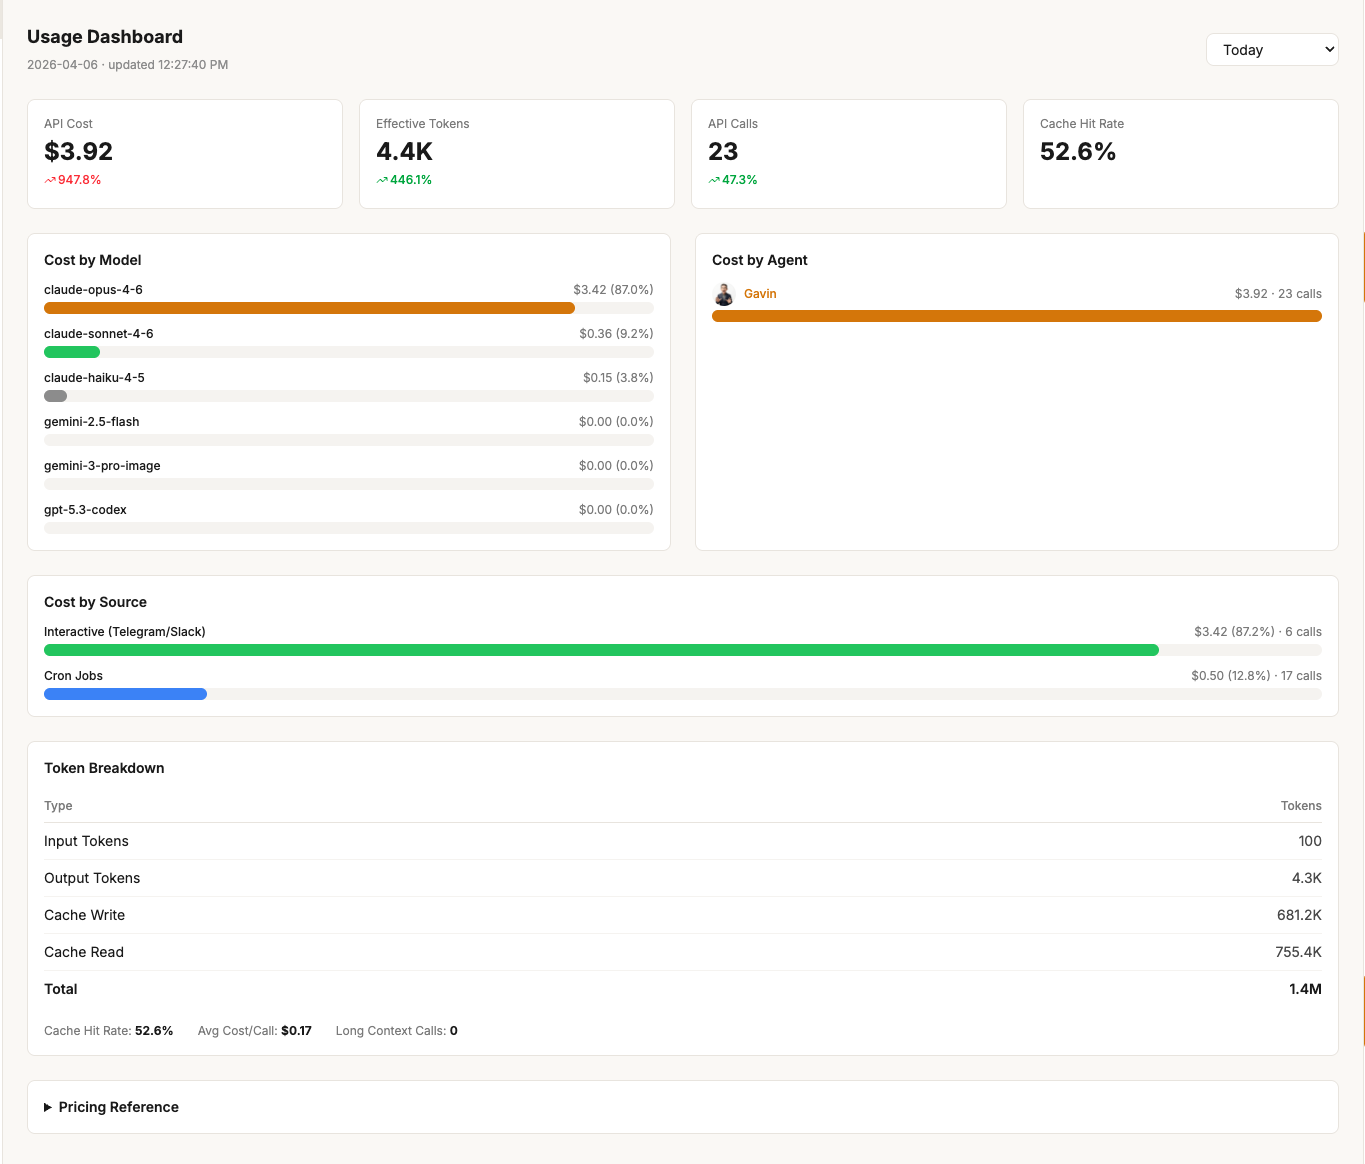1365x1164 pixels.
Task: Click the Cache Write value 681.2K
Action: point(1299,915)
